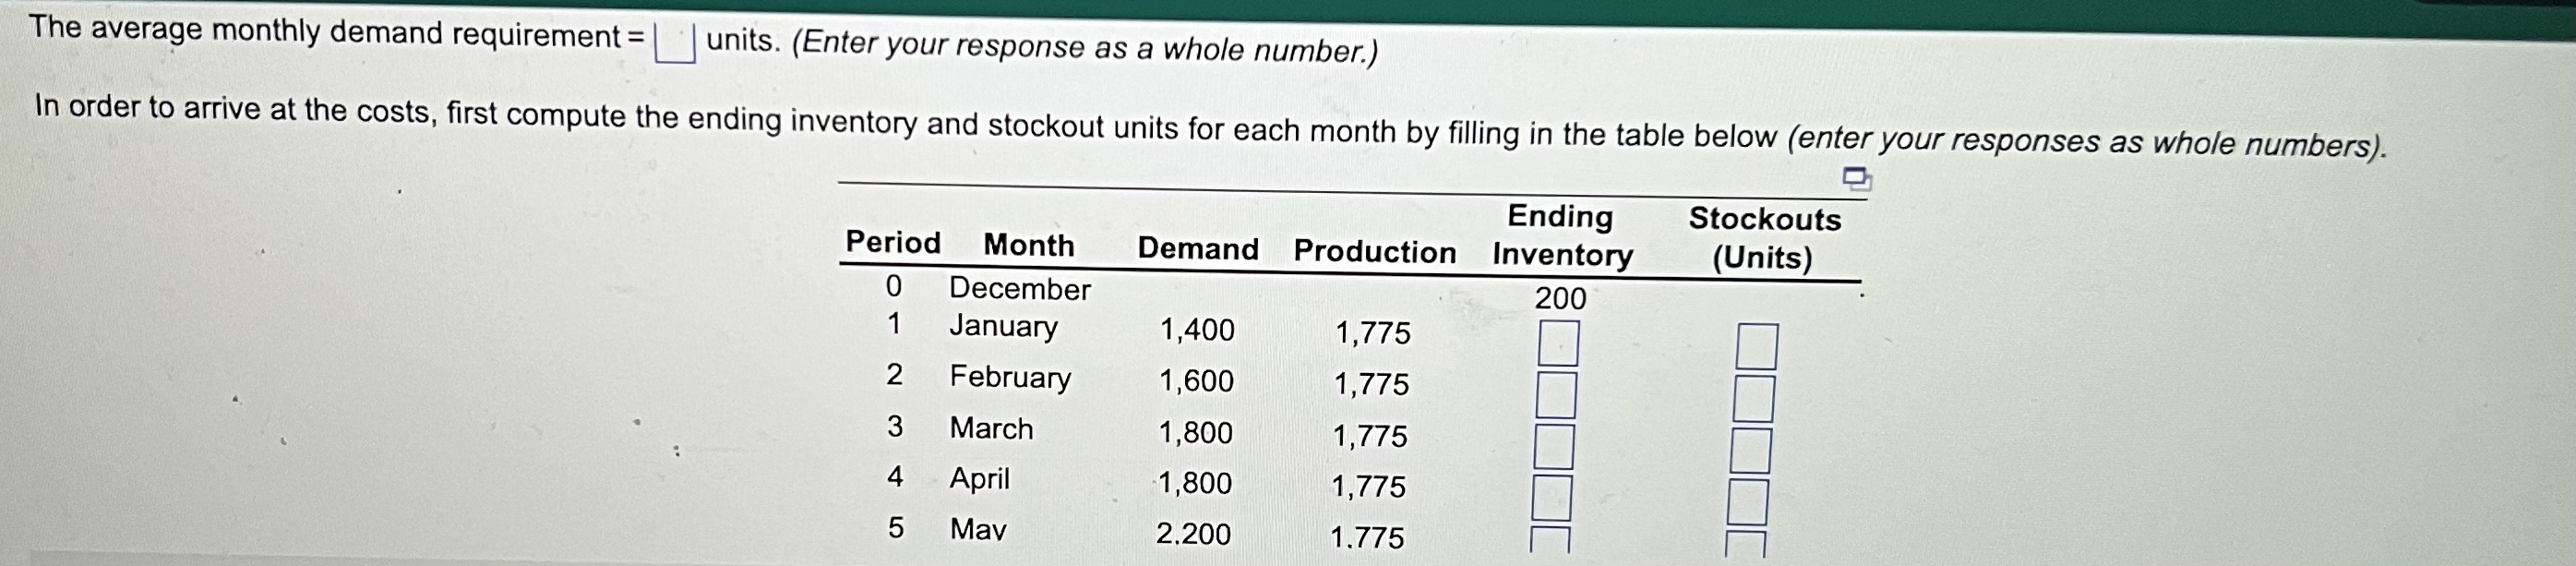Viewport: 2576px width, 566px height.
Task: Click the Month column header
Action: (x=1028, y=247)
